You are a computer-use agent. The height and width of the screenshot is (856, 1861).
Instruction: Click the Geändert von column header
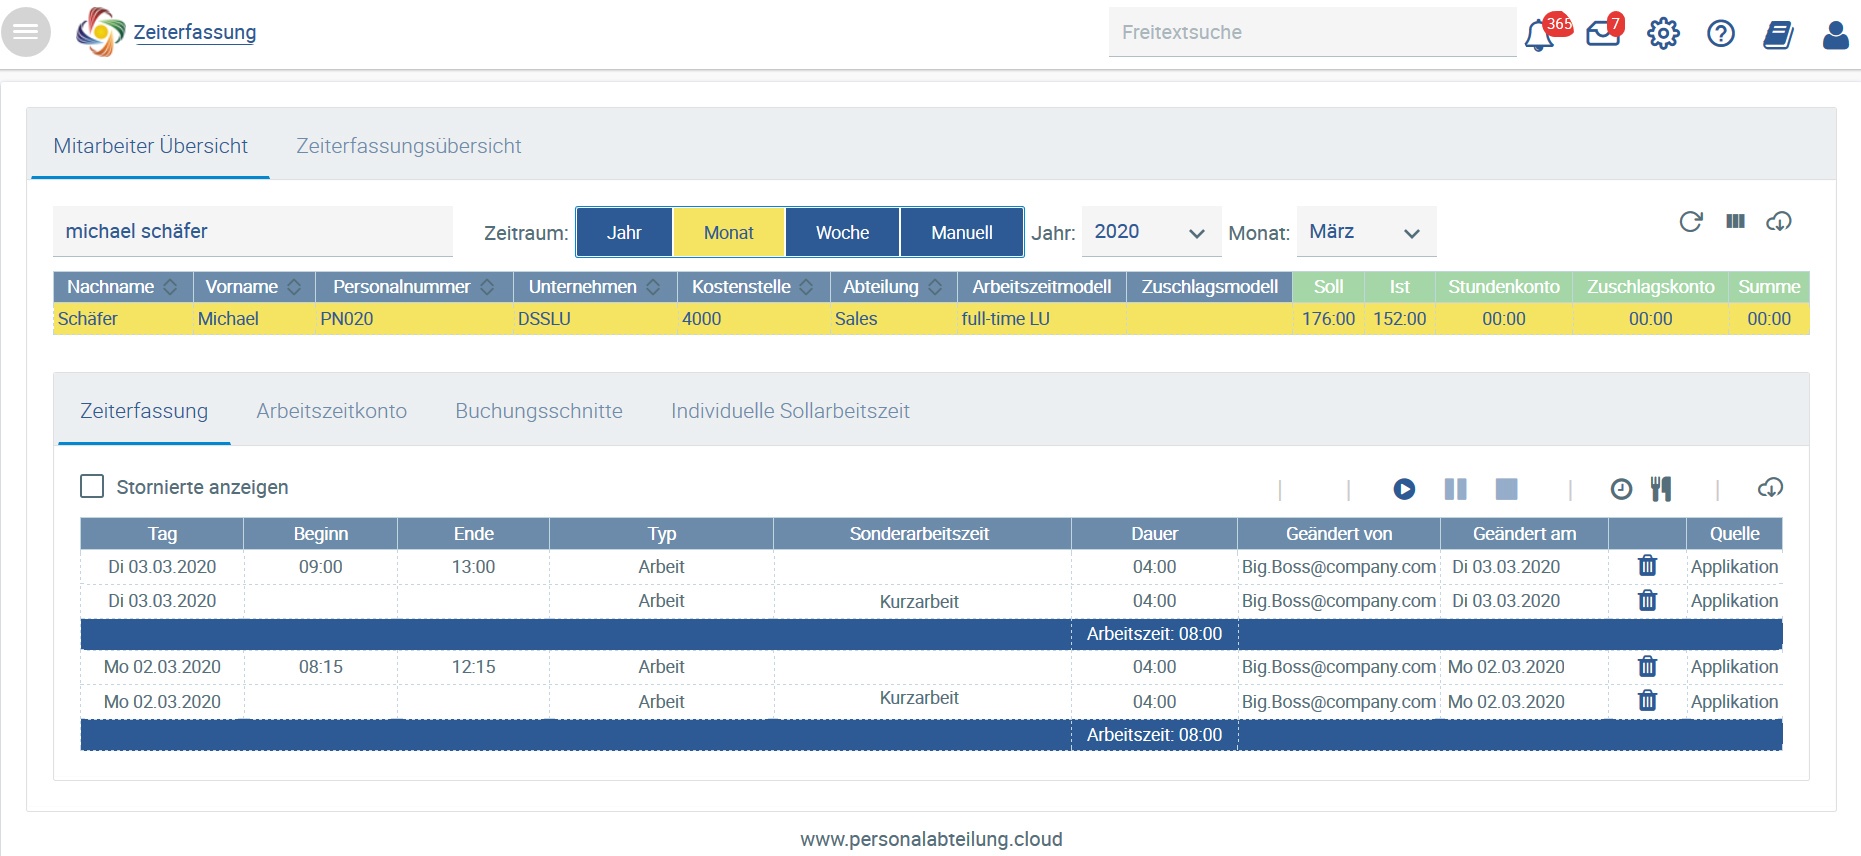[1339, 534]
